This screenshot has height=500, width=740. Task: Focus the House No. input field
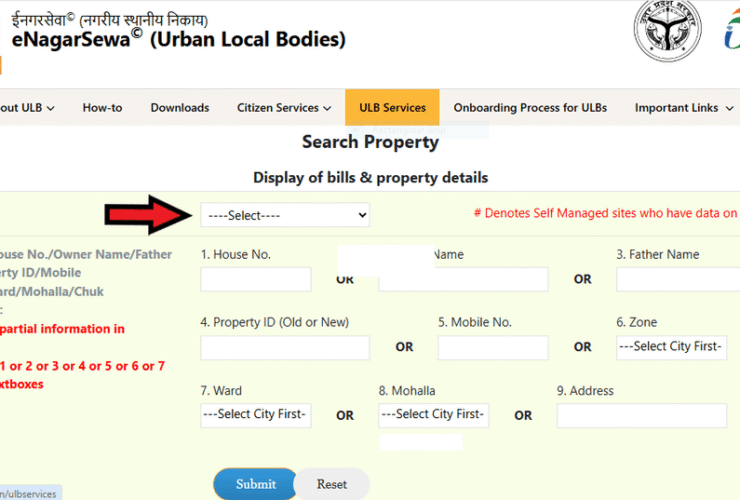256,280
